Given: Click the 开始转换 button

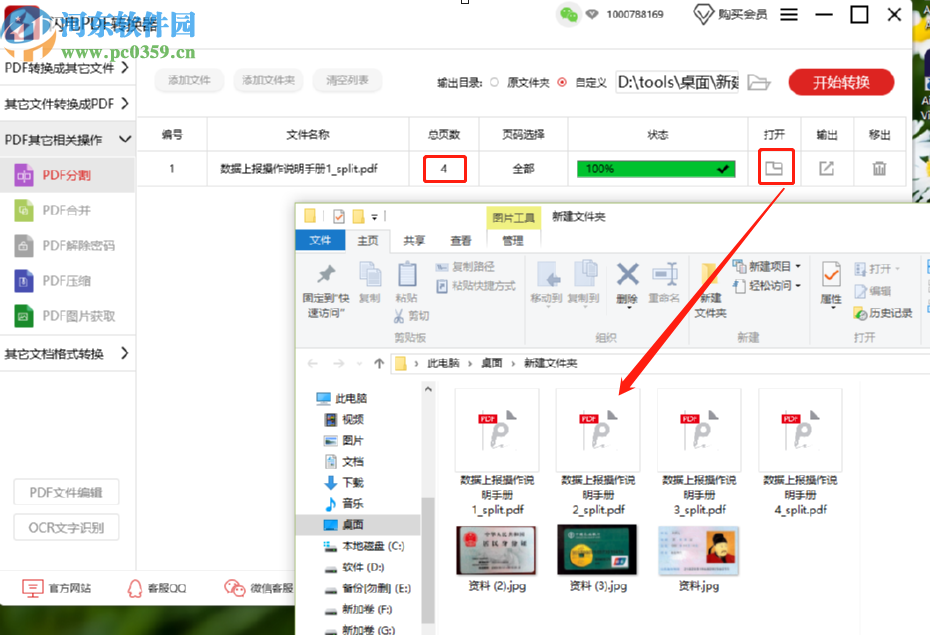Looking at the screenshot, I should click(841, 84).
